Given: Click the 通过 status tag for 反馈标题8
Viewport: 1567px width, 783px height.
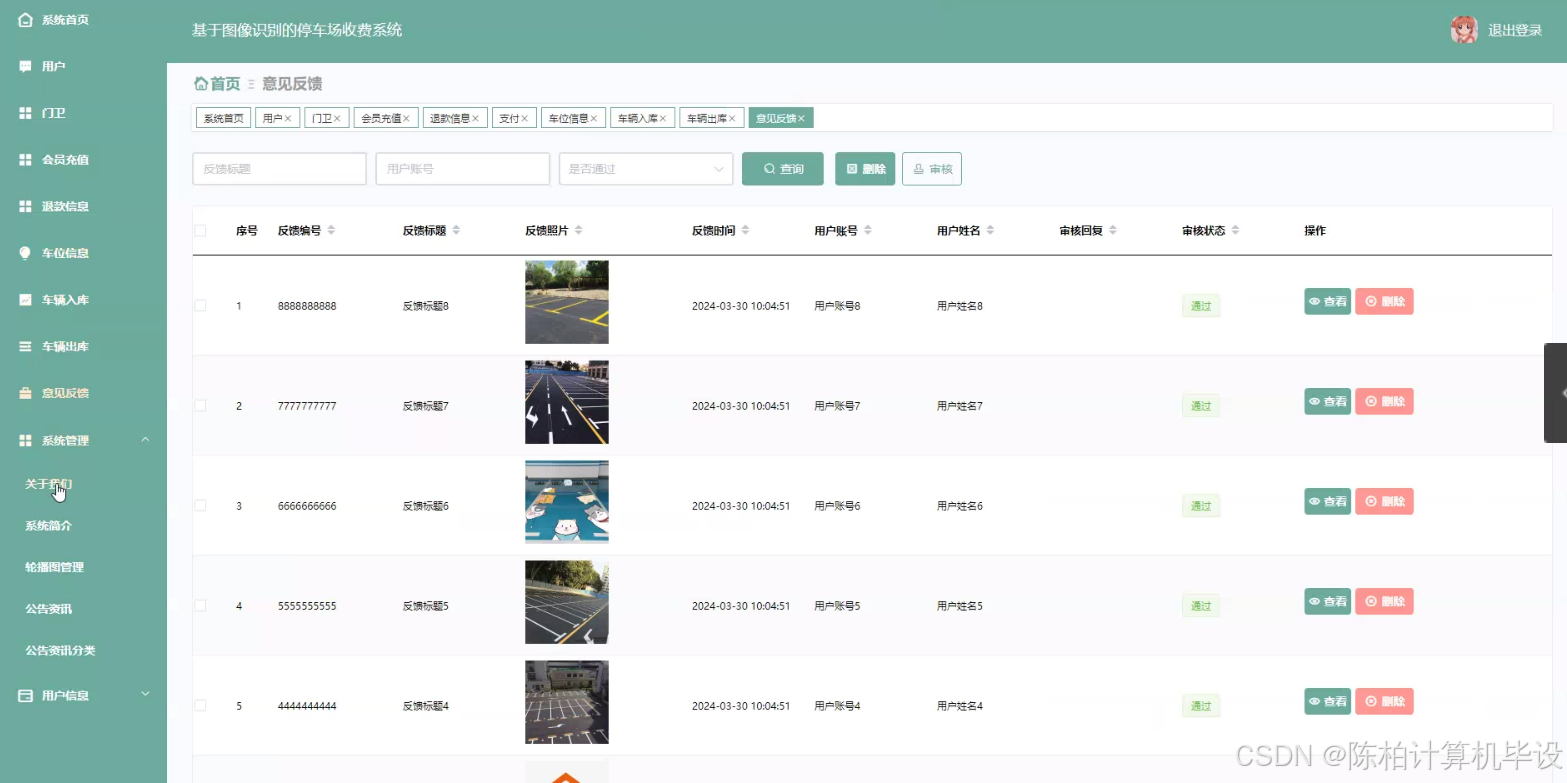Looking at the screenshot, I should click(x=1201, y=306).
